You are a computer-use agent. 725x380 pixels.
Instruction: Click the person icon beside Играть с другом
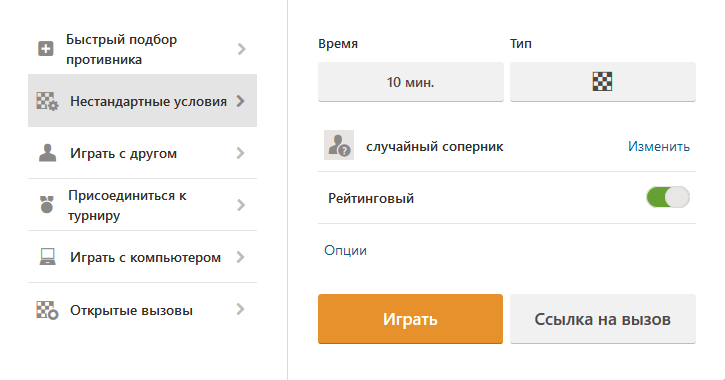click(x=47, y=153)
